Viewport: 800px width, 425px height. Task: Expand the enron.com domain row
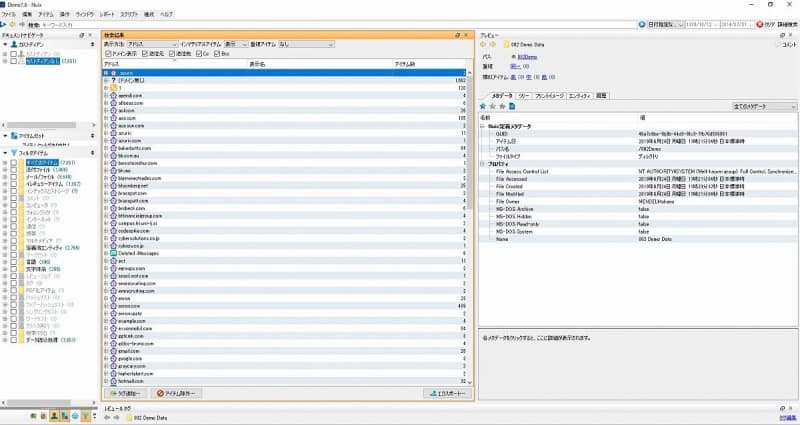click(x=107, y=306)
